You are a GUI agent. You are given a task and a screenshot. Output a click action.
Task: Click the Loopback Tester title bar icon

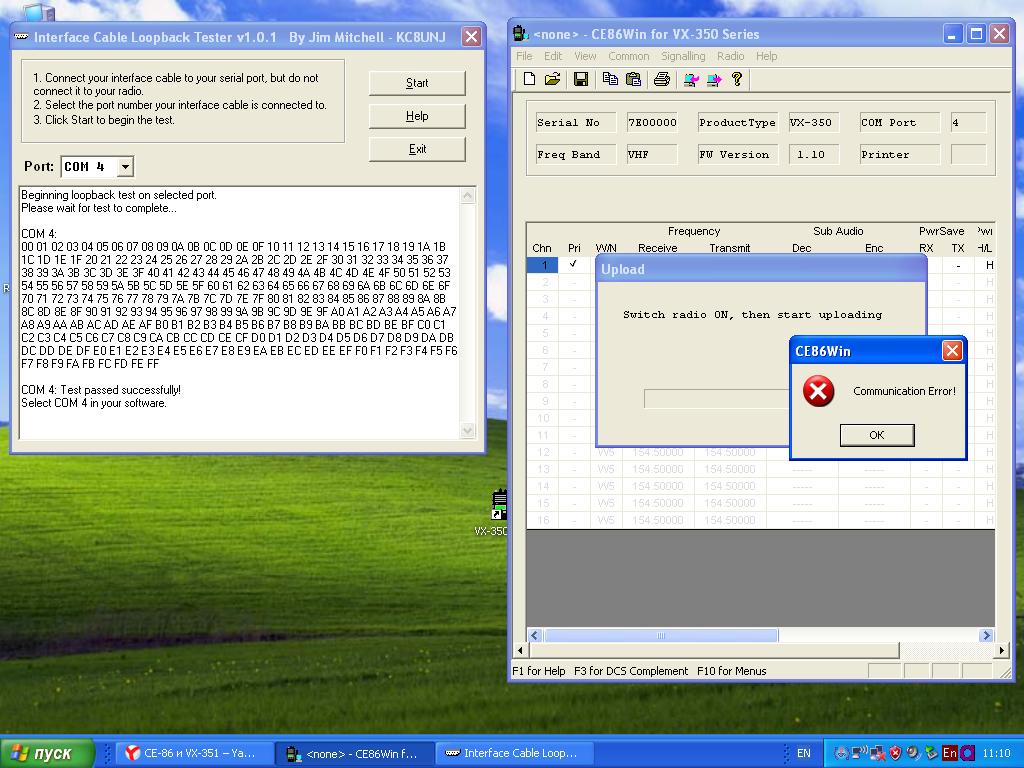[22, 37]
